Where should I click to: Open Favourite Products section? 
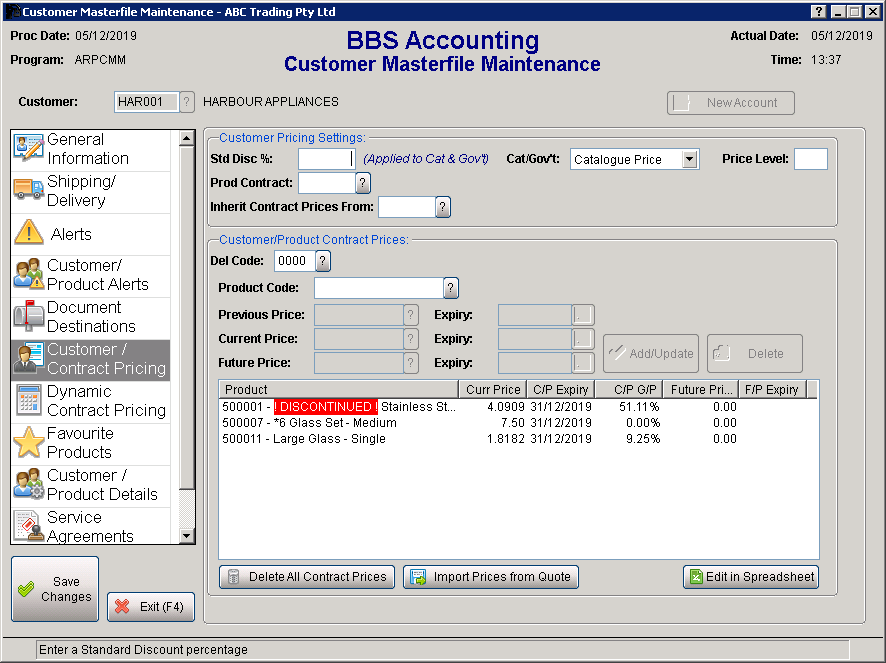click(90, 443)
